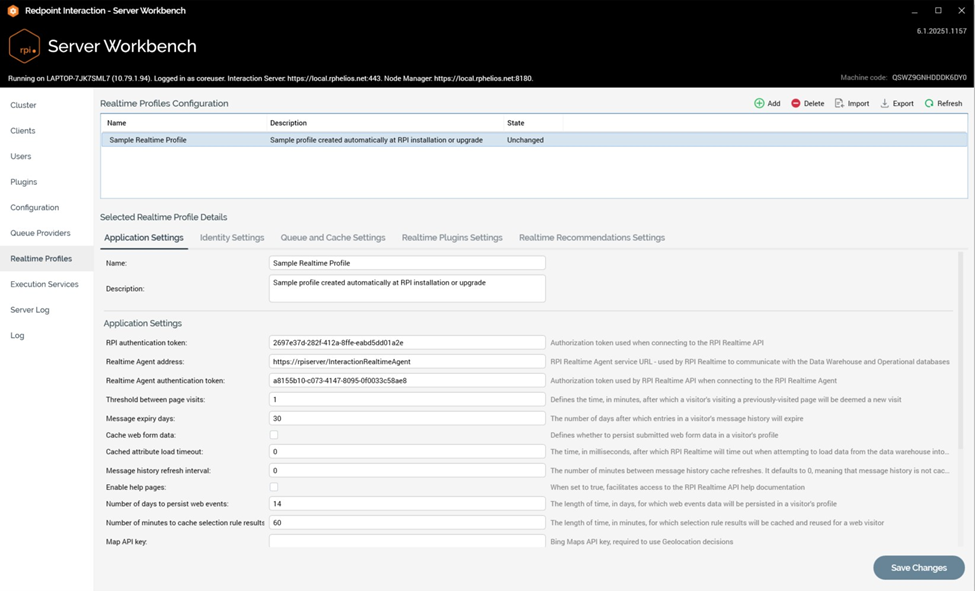Click the Map API key input field
The image size is (975, 591).
(407, 542)
